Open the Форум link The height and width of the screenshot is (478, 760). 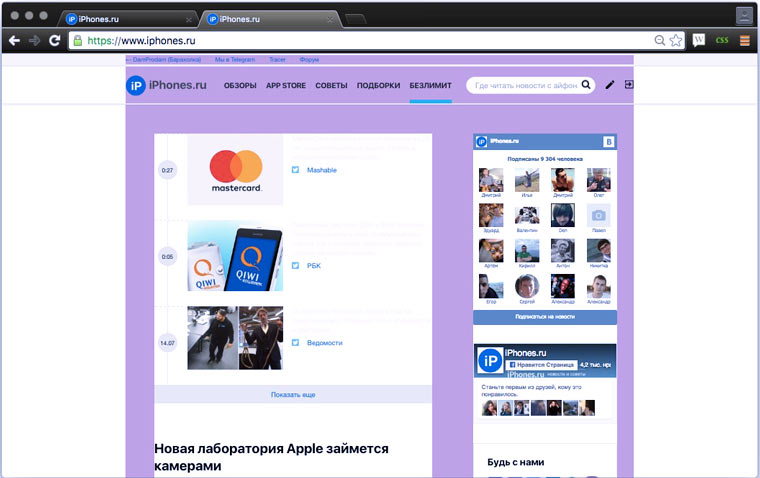tap(309, 60)
